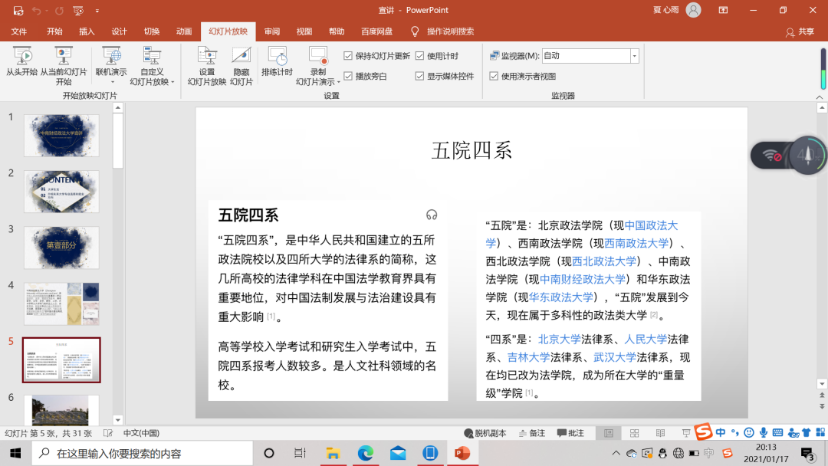828x466 pixels.
Task: Click 批注 comments button in status bar
Action: [570, 433]
